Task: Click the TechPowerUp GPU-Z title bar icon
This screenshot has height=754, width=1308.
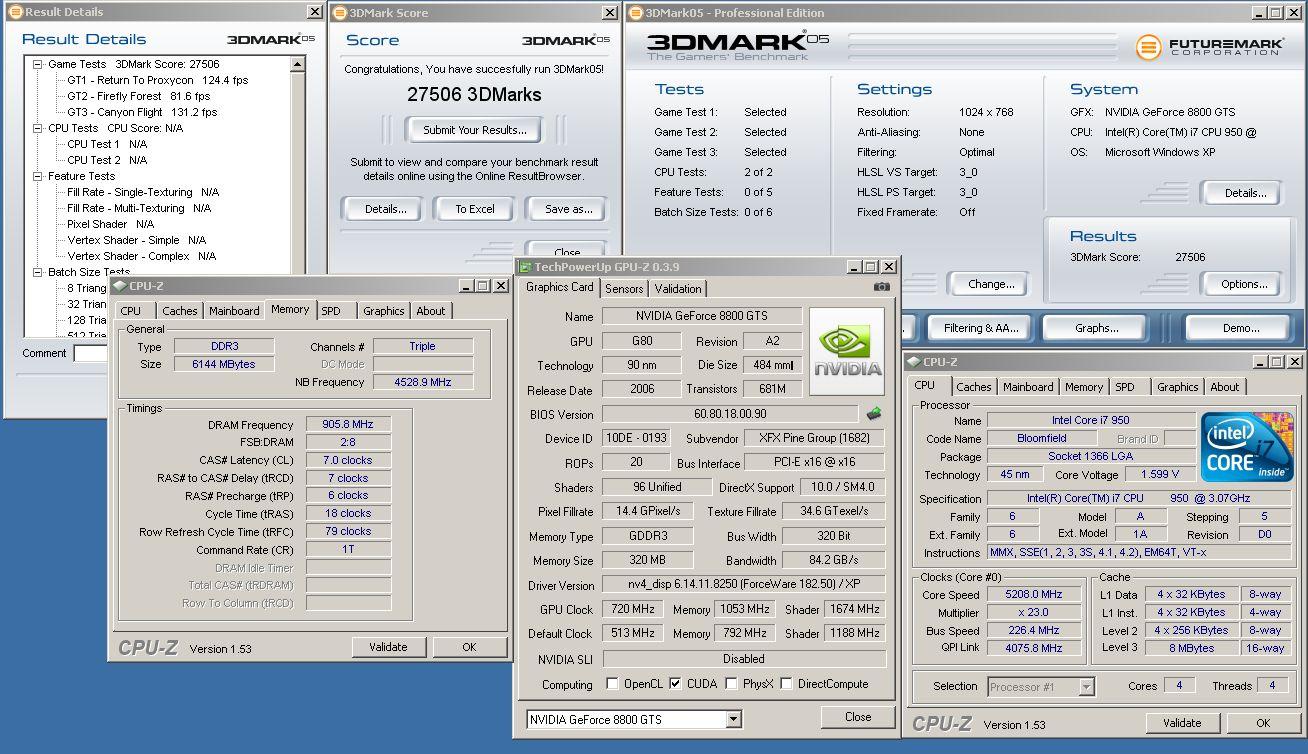Action: click(525, 266)
